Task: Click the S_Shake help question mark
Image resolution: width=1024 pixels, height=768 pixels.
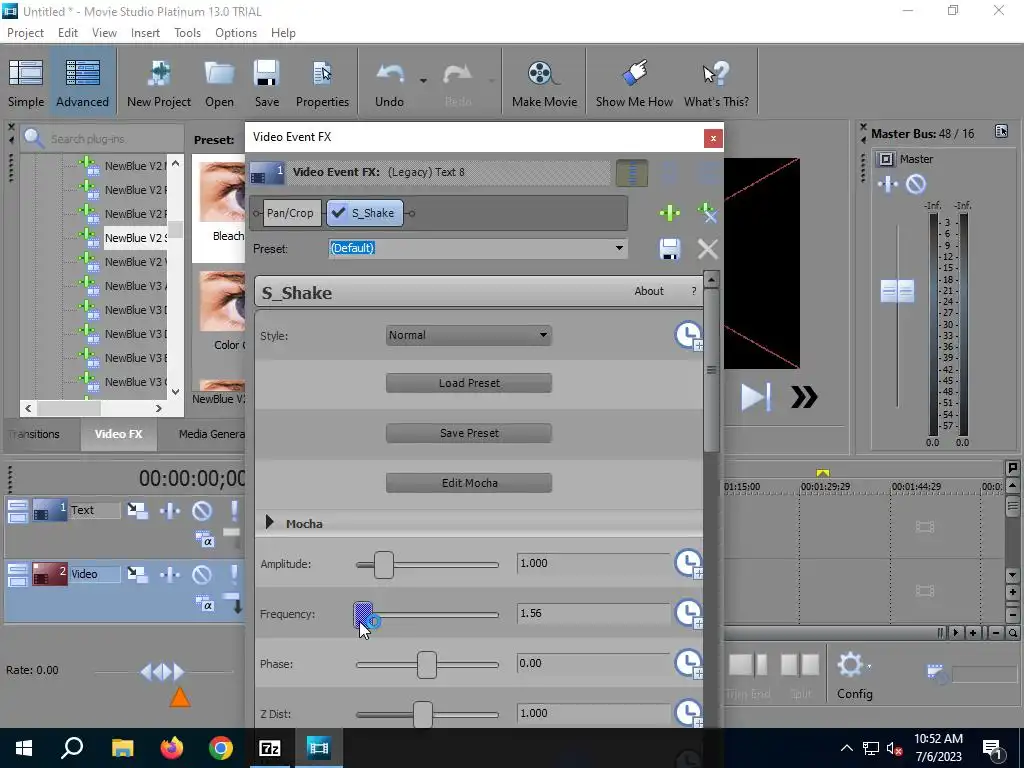Action: click(x=694, y=291)
